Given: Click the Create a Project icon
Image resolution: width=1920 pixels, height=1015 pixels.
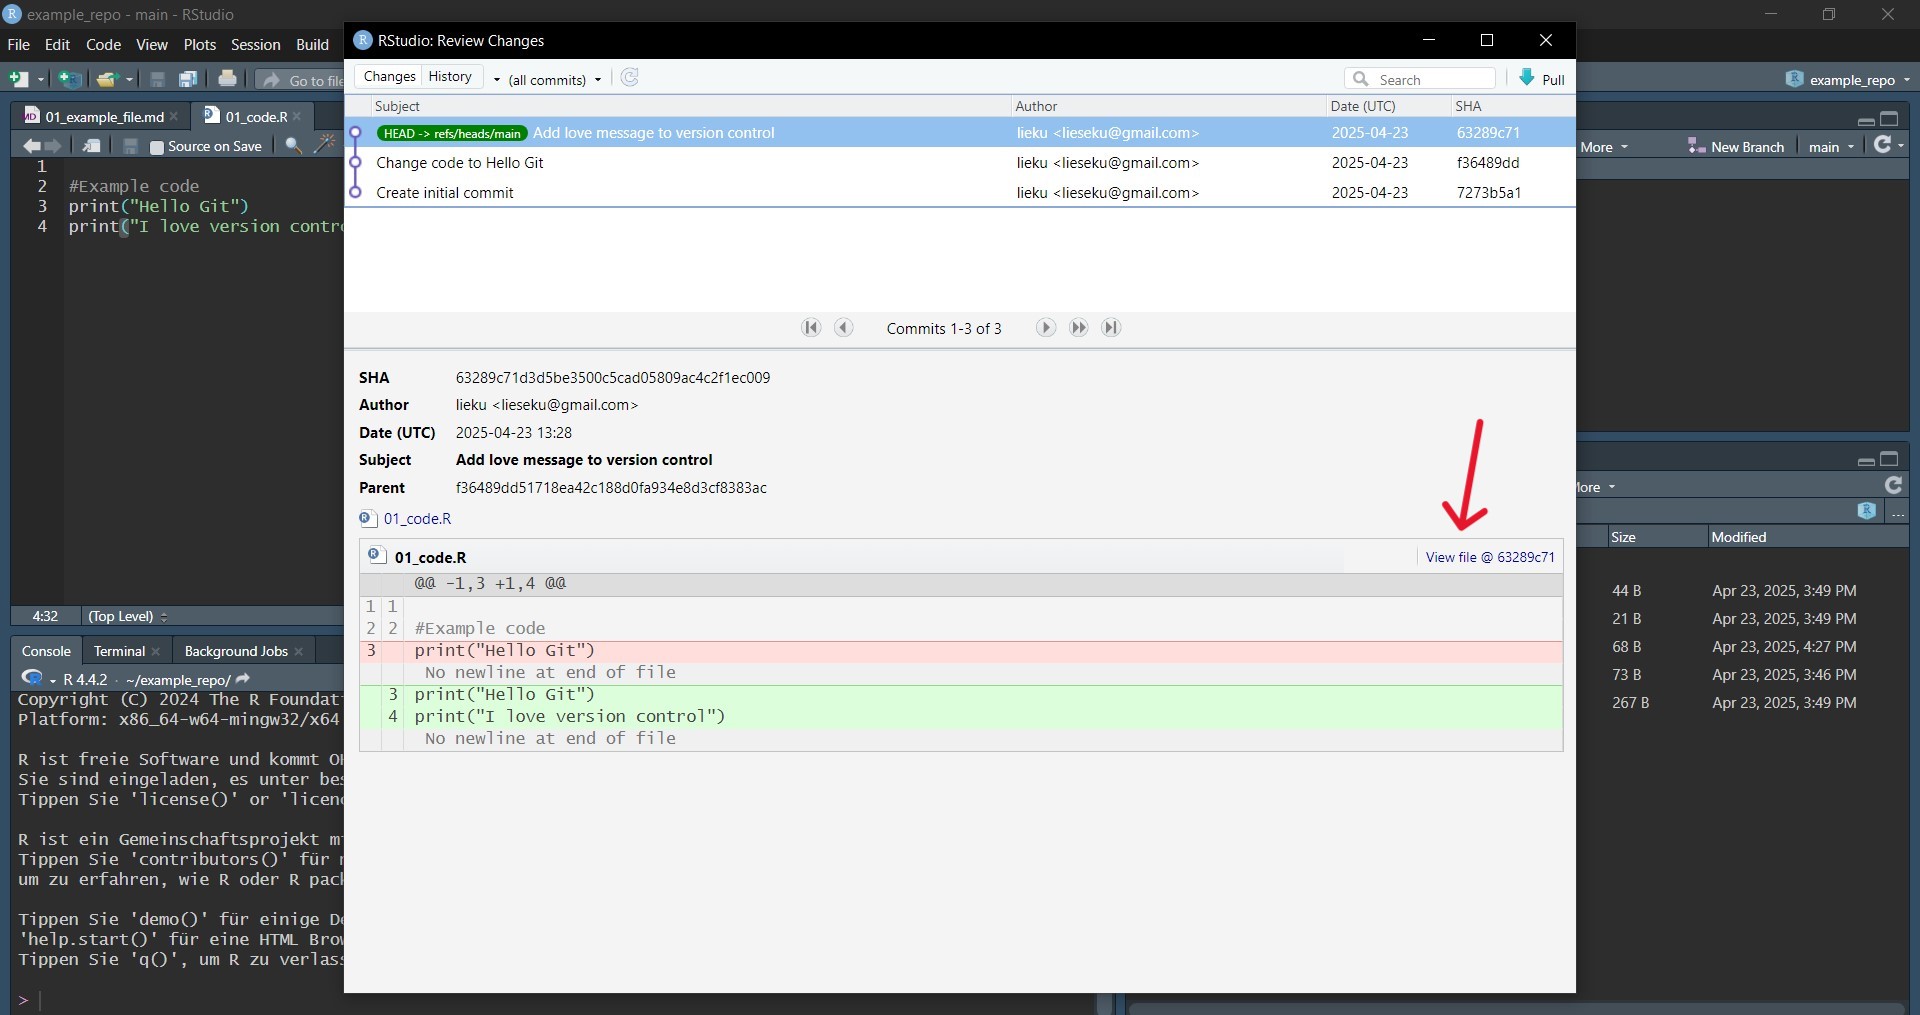Looking at the screenshot, I should pos(70,79).
